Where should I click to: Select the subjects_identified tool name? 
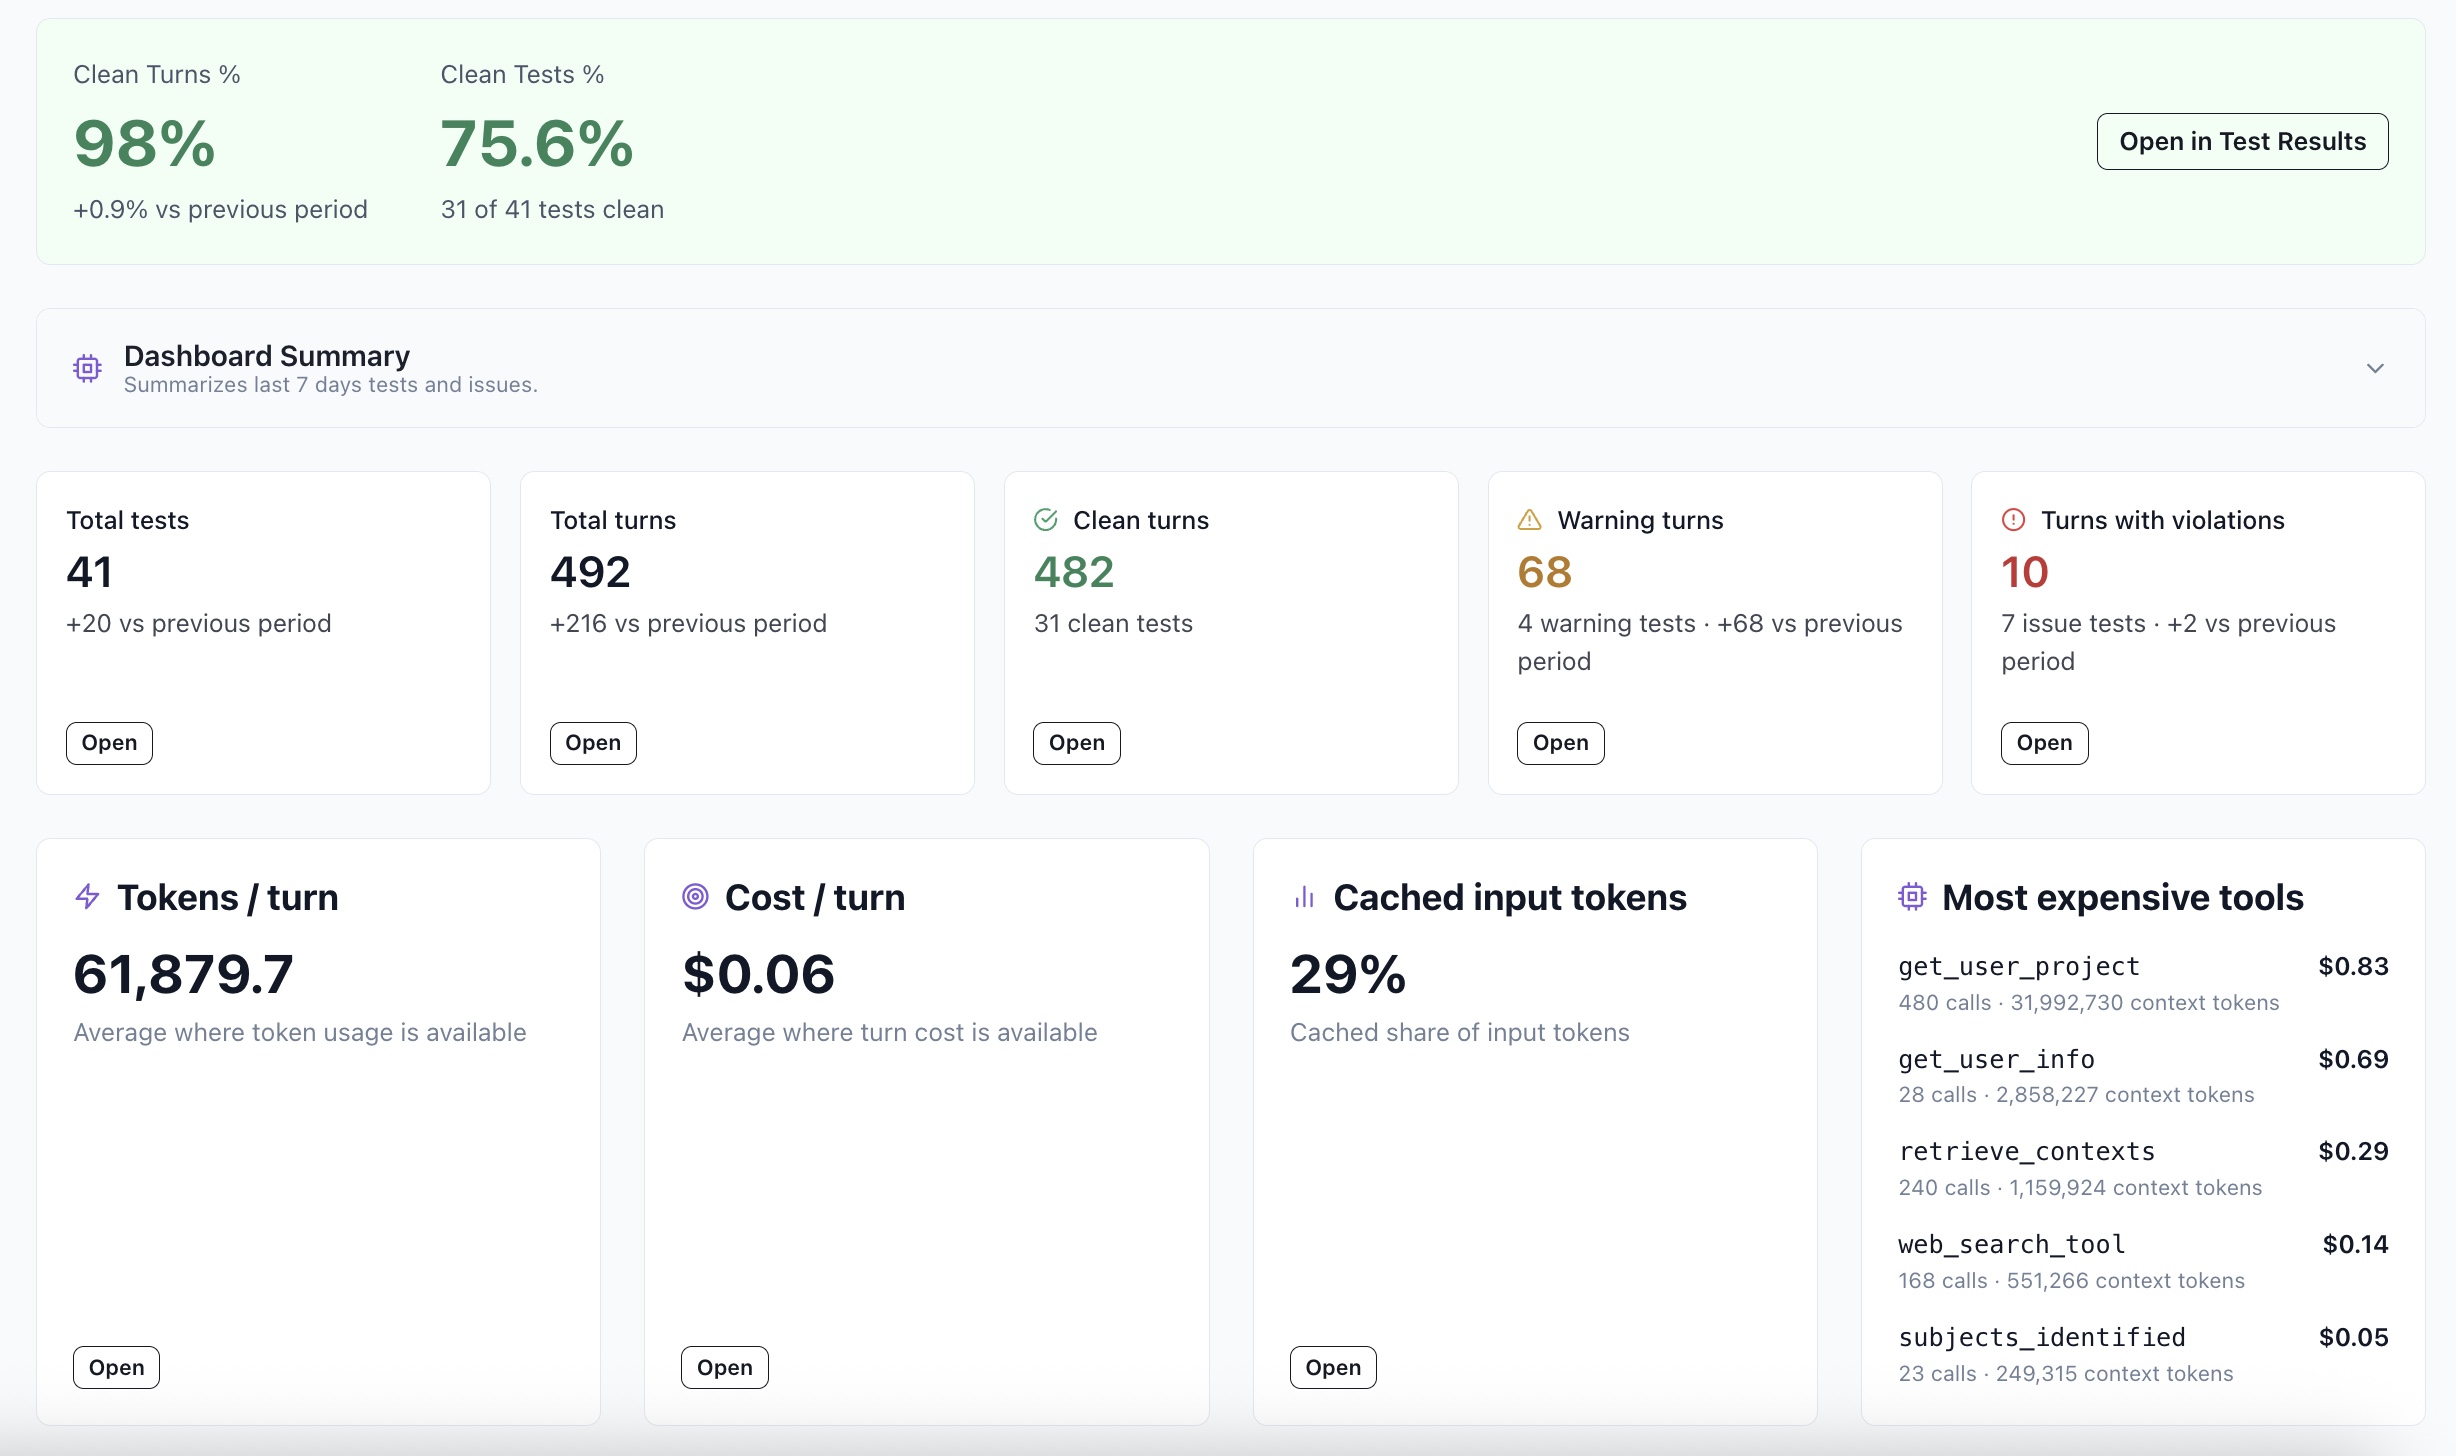[x=2042, y=1338]
